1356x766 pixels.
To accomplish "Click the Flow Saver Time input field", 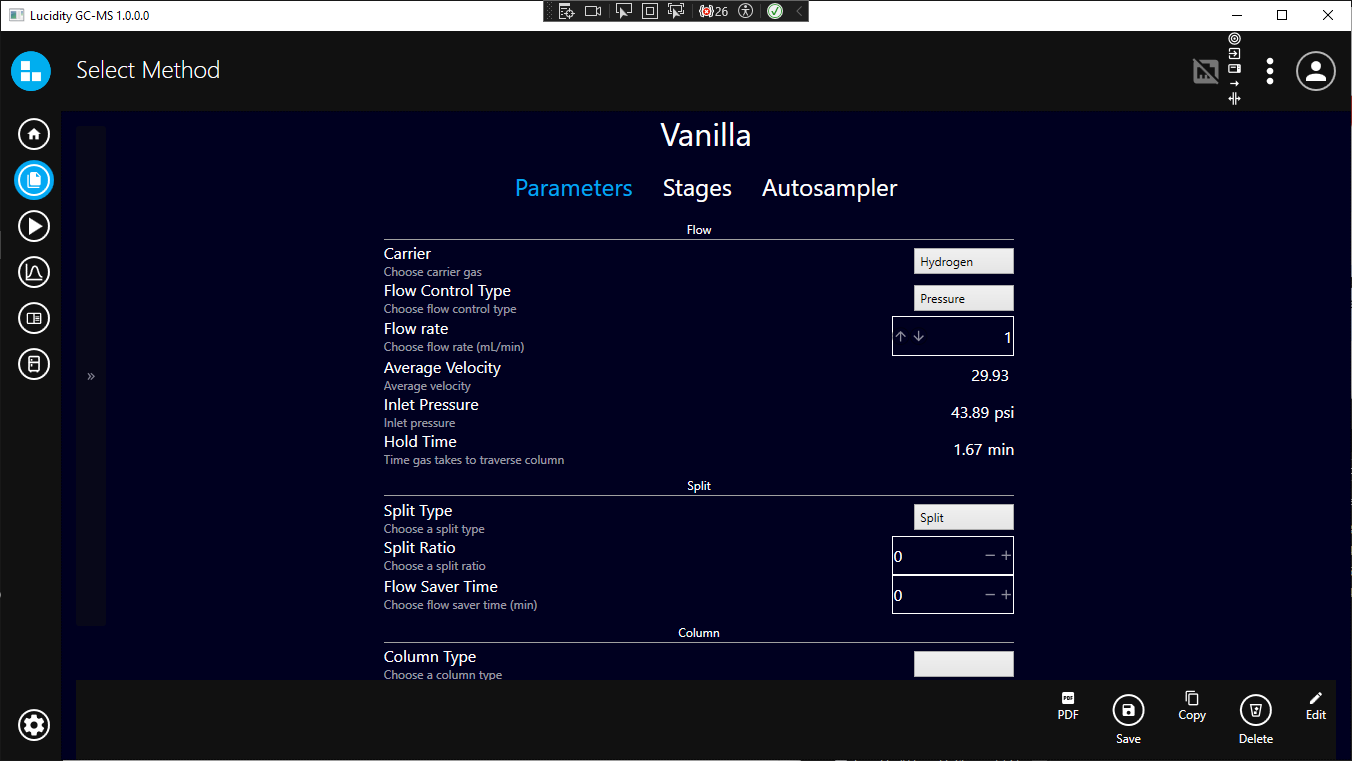I will pyautogui.click(x=935, y=595).
